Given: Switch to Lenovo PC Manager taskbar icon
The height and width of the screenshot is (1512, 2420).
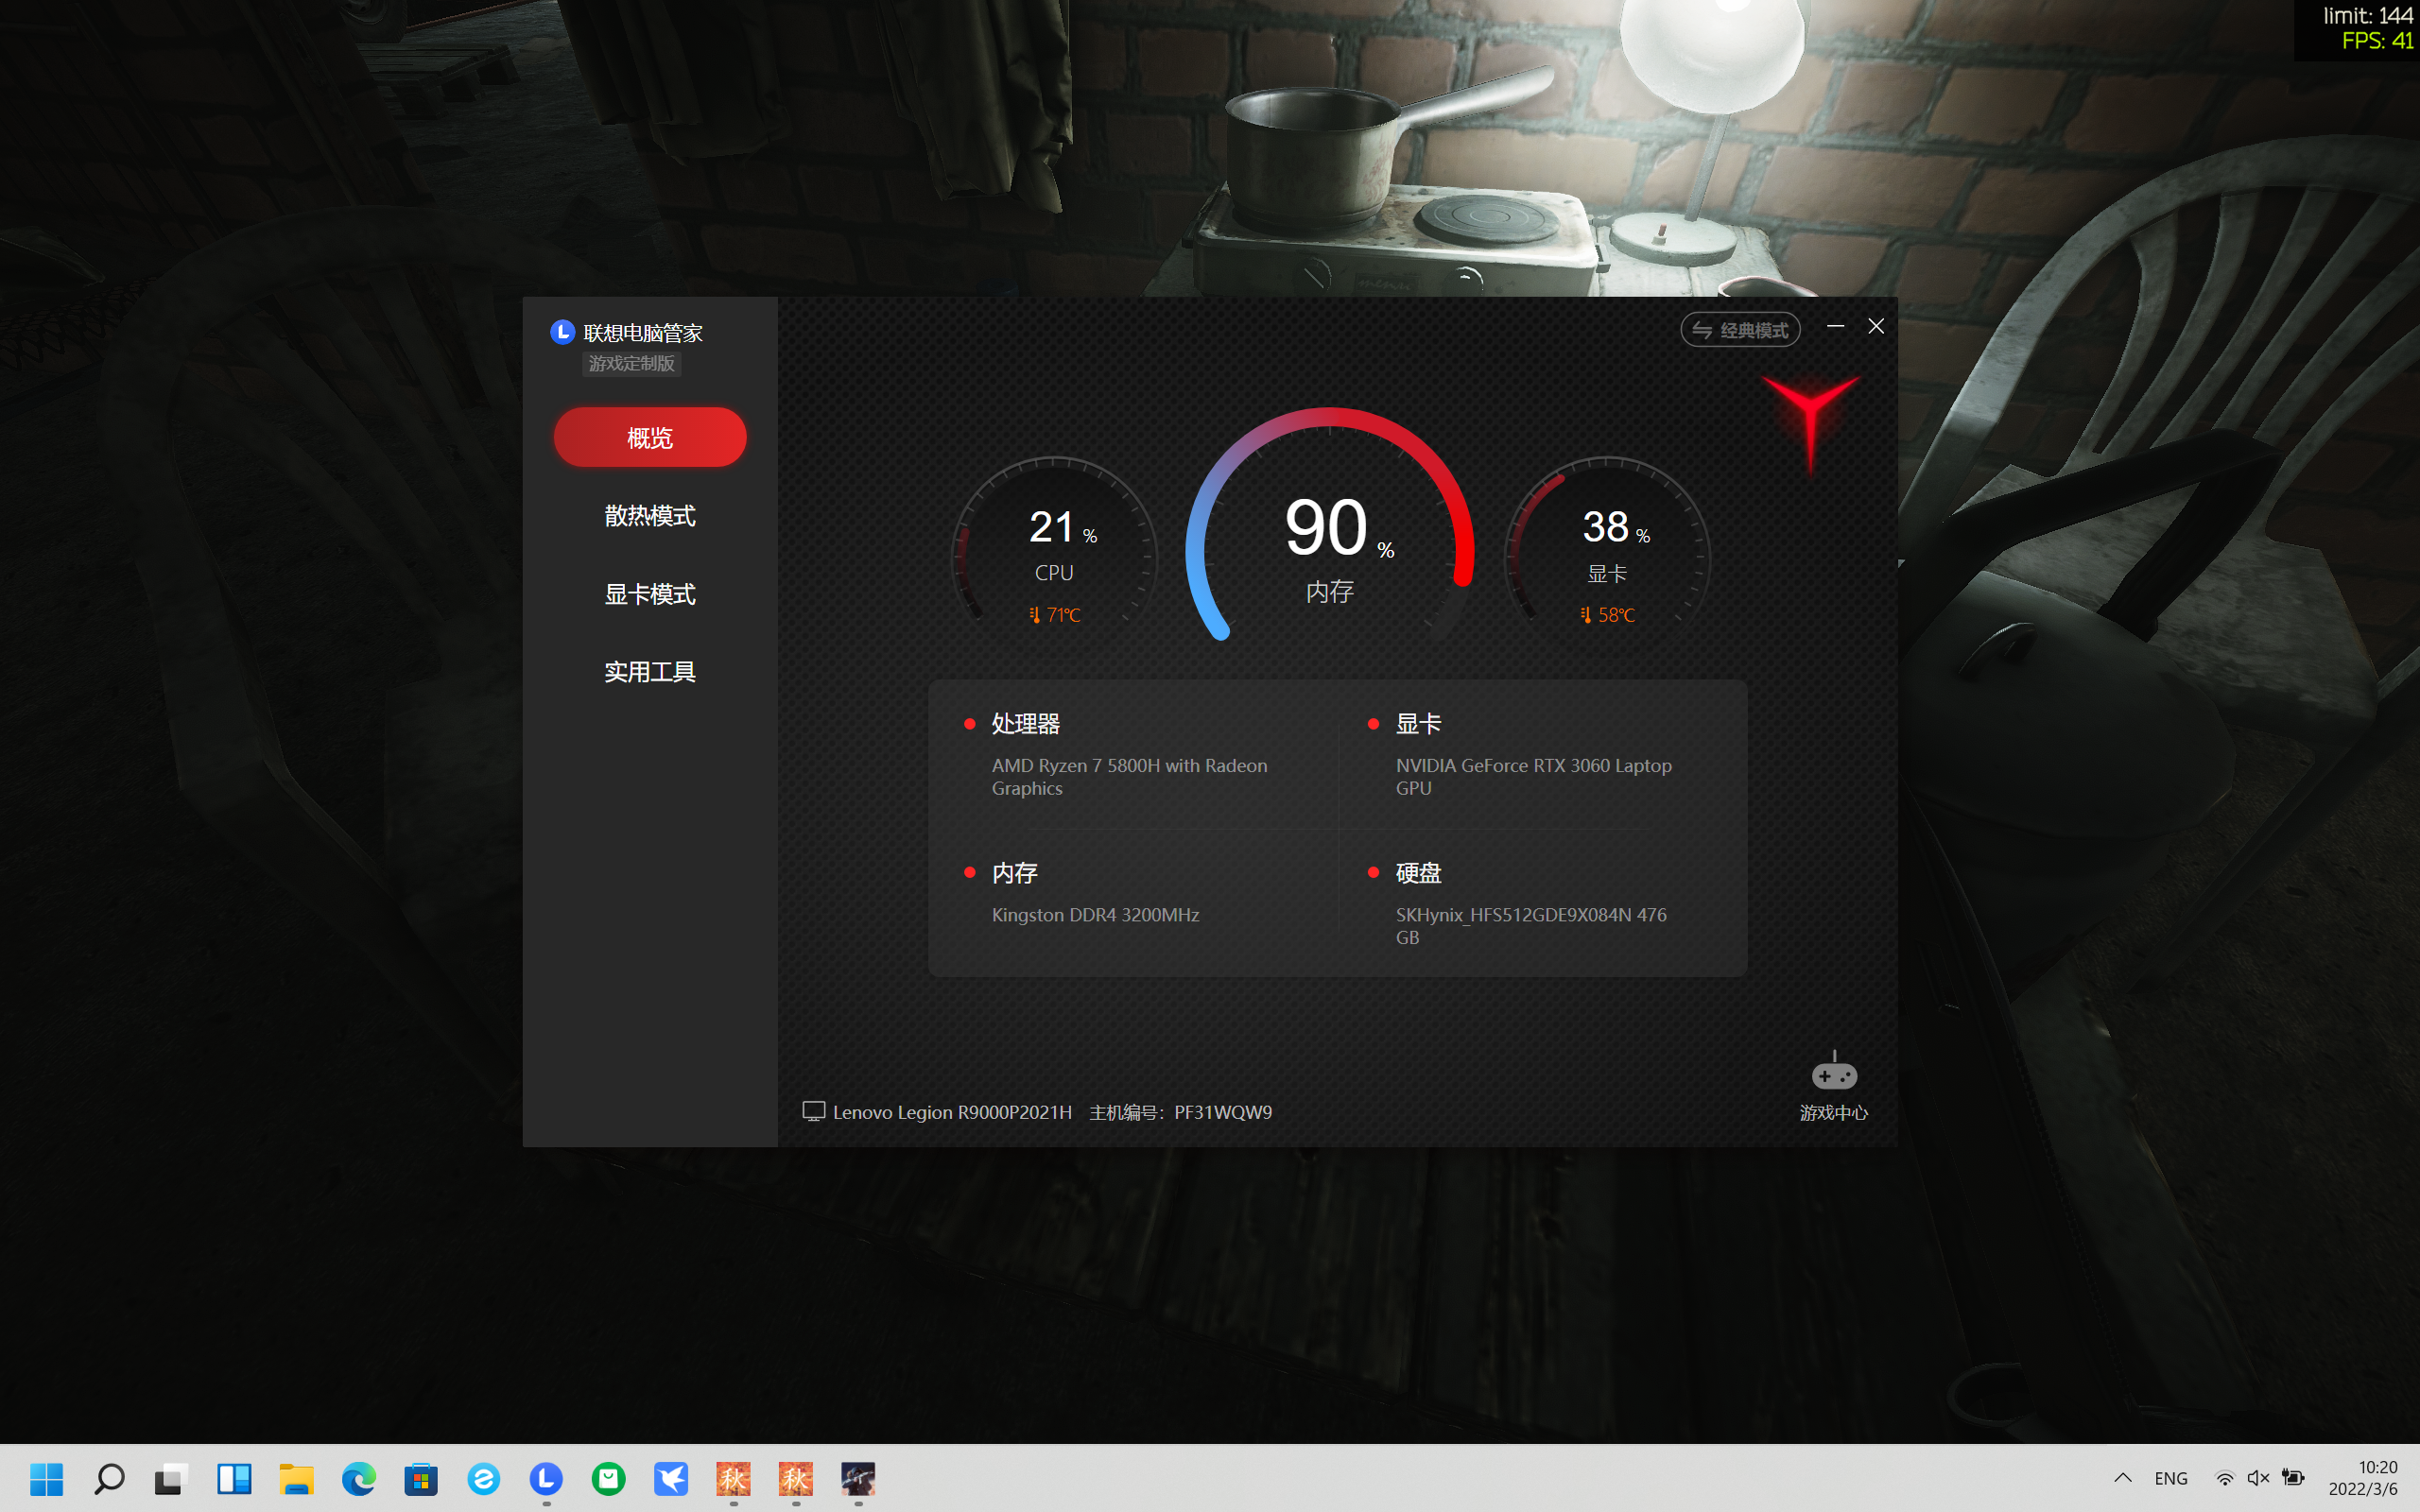Looking at the screenshot, I should click(546, 1478).
